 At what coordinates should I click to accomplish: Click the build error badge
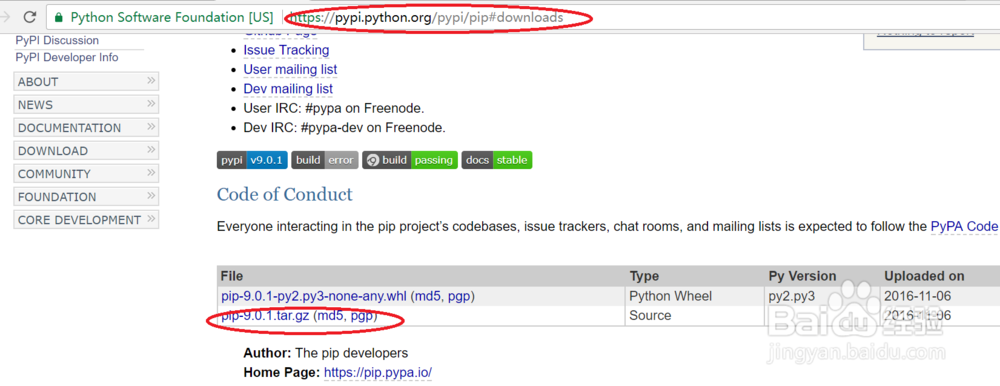coord(325,160)
